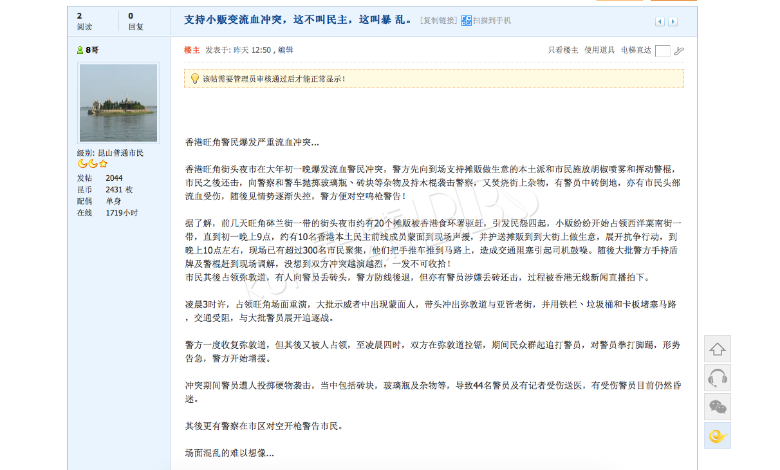Image resolution: width=780 pixels, height=470 pixels.
Task: Go to next thread arrow icon
Action: 672,21
